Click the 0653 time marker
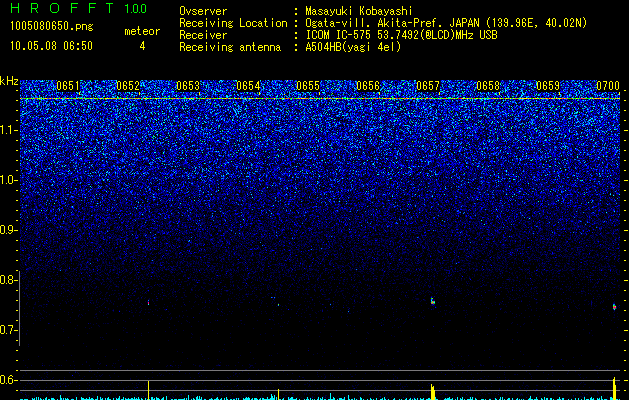 (188, 86)
